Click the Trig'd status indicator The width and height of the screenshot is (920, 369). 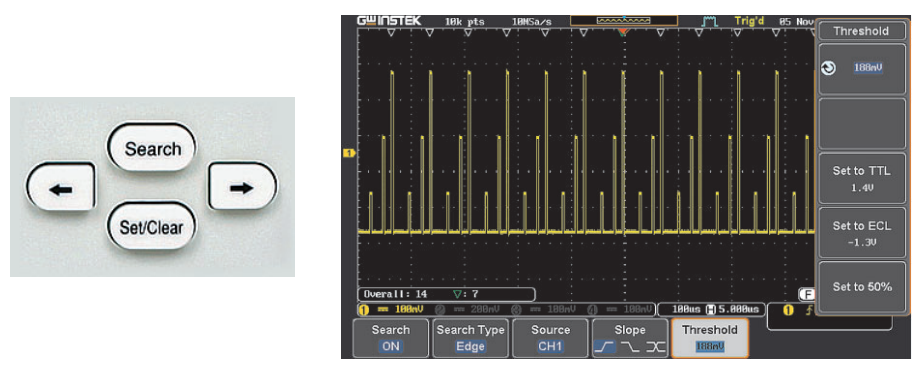click(749, 21)
